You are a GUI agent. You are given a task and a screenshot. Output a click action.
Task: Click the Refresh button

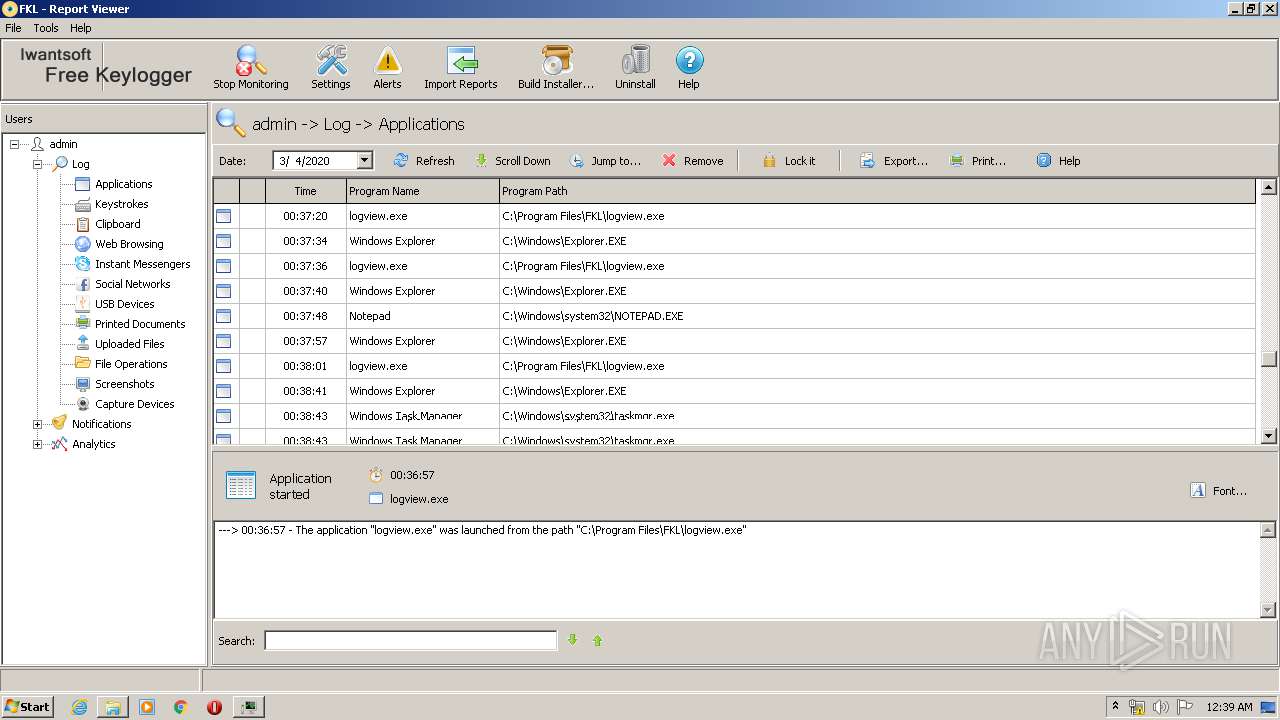click(424, 161)
